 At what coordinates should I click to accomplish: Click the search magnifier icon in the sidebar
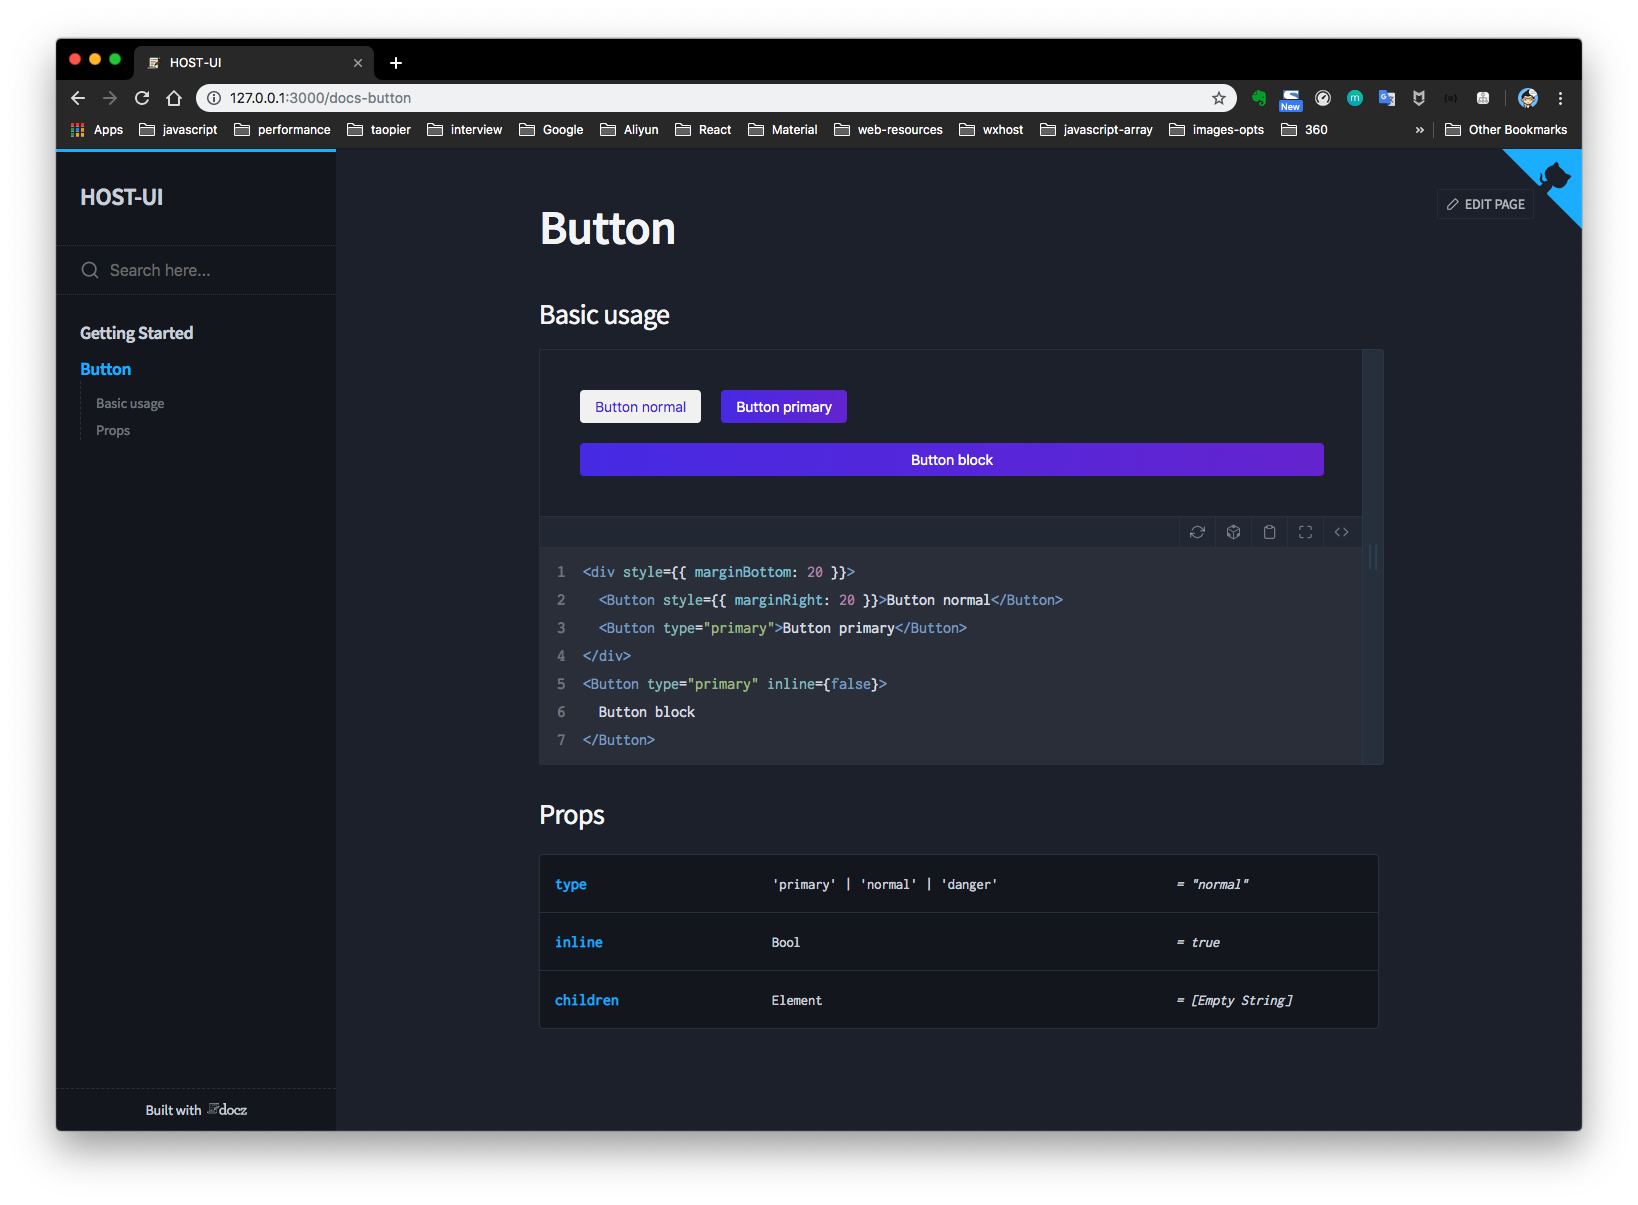click(x=90, y=270)
